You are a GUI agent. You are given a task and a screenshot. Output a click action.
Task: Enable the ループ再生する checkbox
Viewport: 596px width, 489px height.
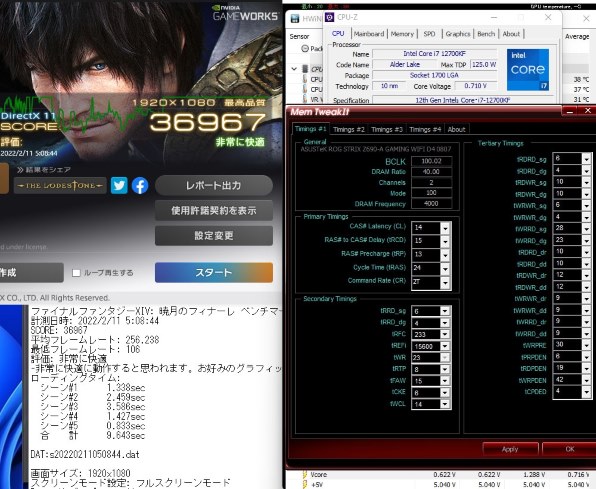[76, 273]
